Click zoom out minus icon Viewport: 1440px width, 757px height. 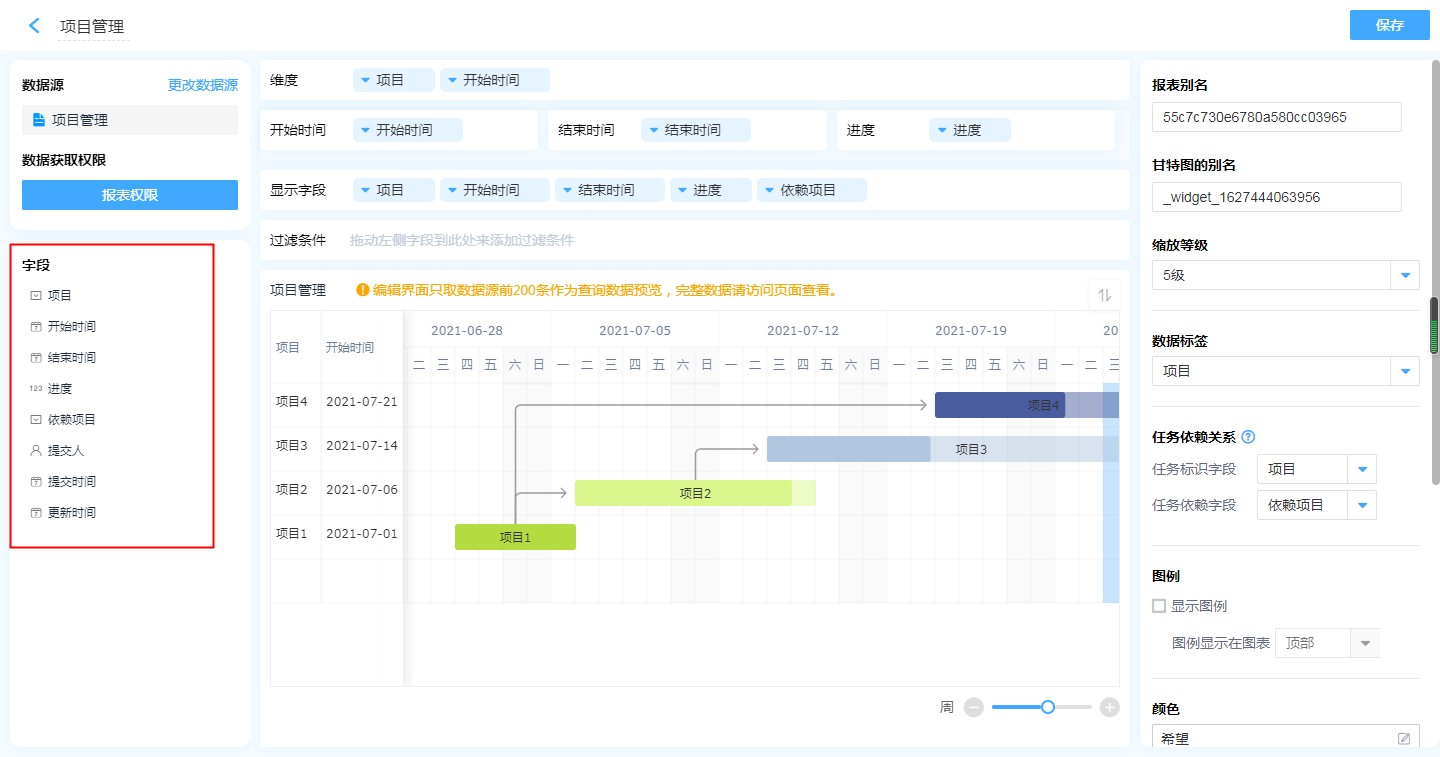(x=974, y=707)
